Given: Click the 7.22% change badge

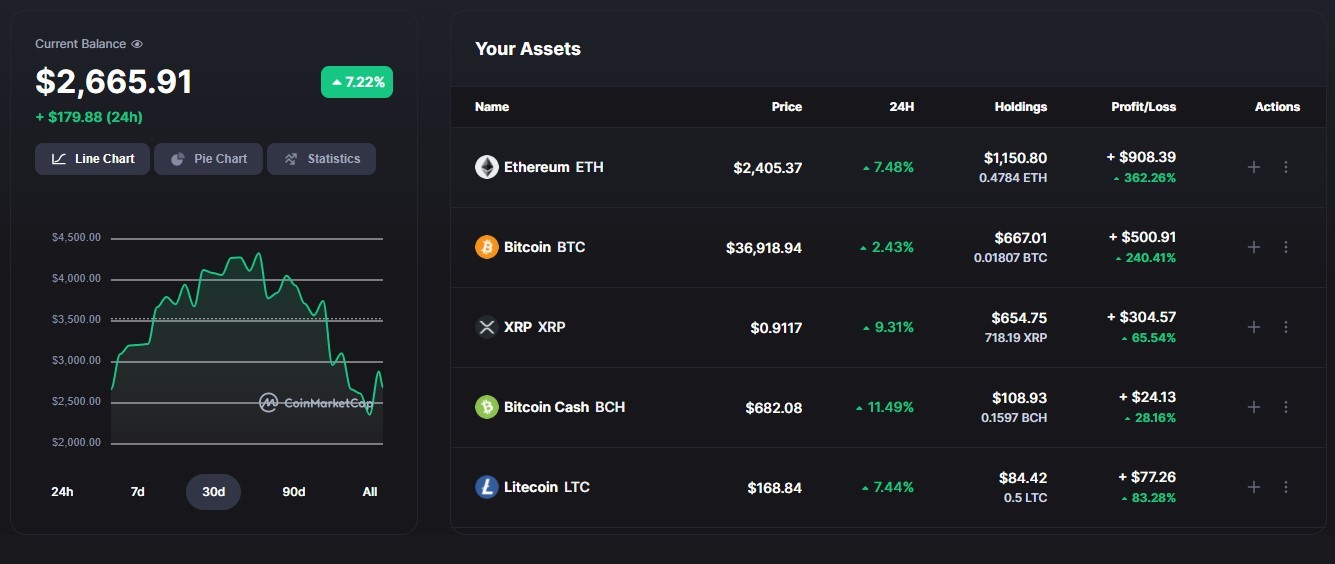Looking at the screenshot, I should (357, 82).
